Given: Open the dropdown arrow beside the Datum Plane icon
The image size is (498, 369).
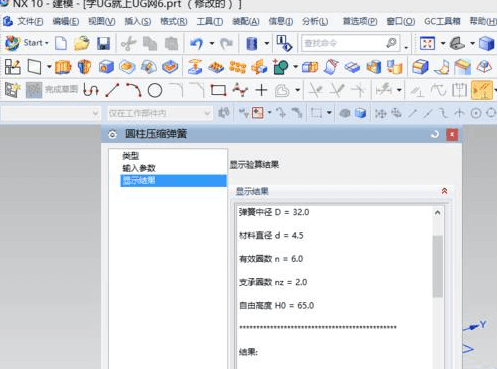Looking at the screenshot, I should pyautogui.click(x=49, y=67).
